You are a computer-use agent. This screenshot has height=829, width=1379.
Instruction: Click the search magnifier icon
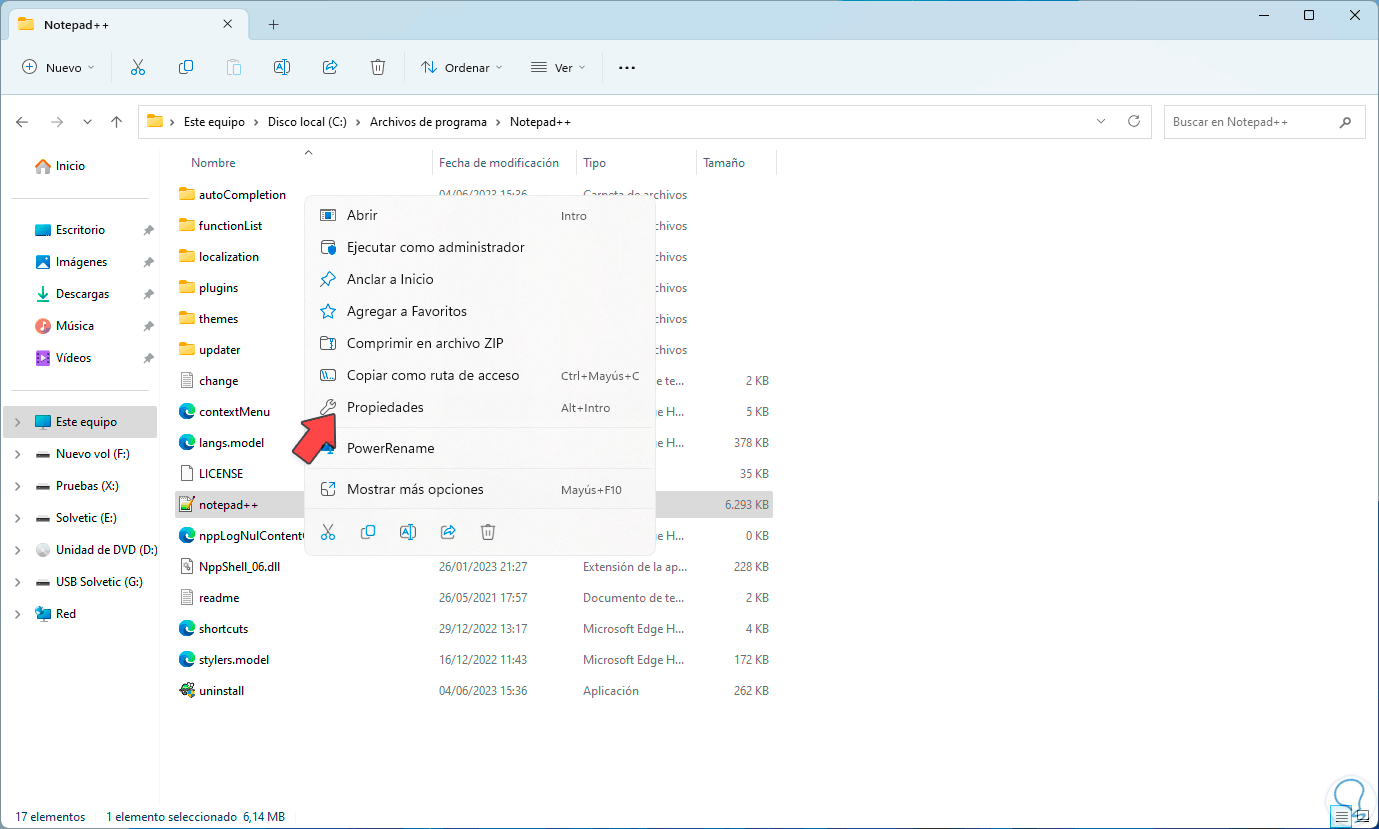pos(1345,122)
